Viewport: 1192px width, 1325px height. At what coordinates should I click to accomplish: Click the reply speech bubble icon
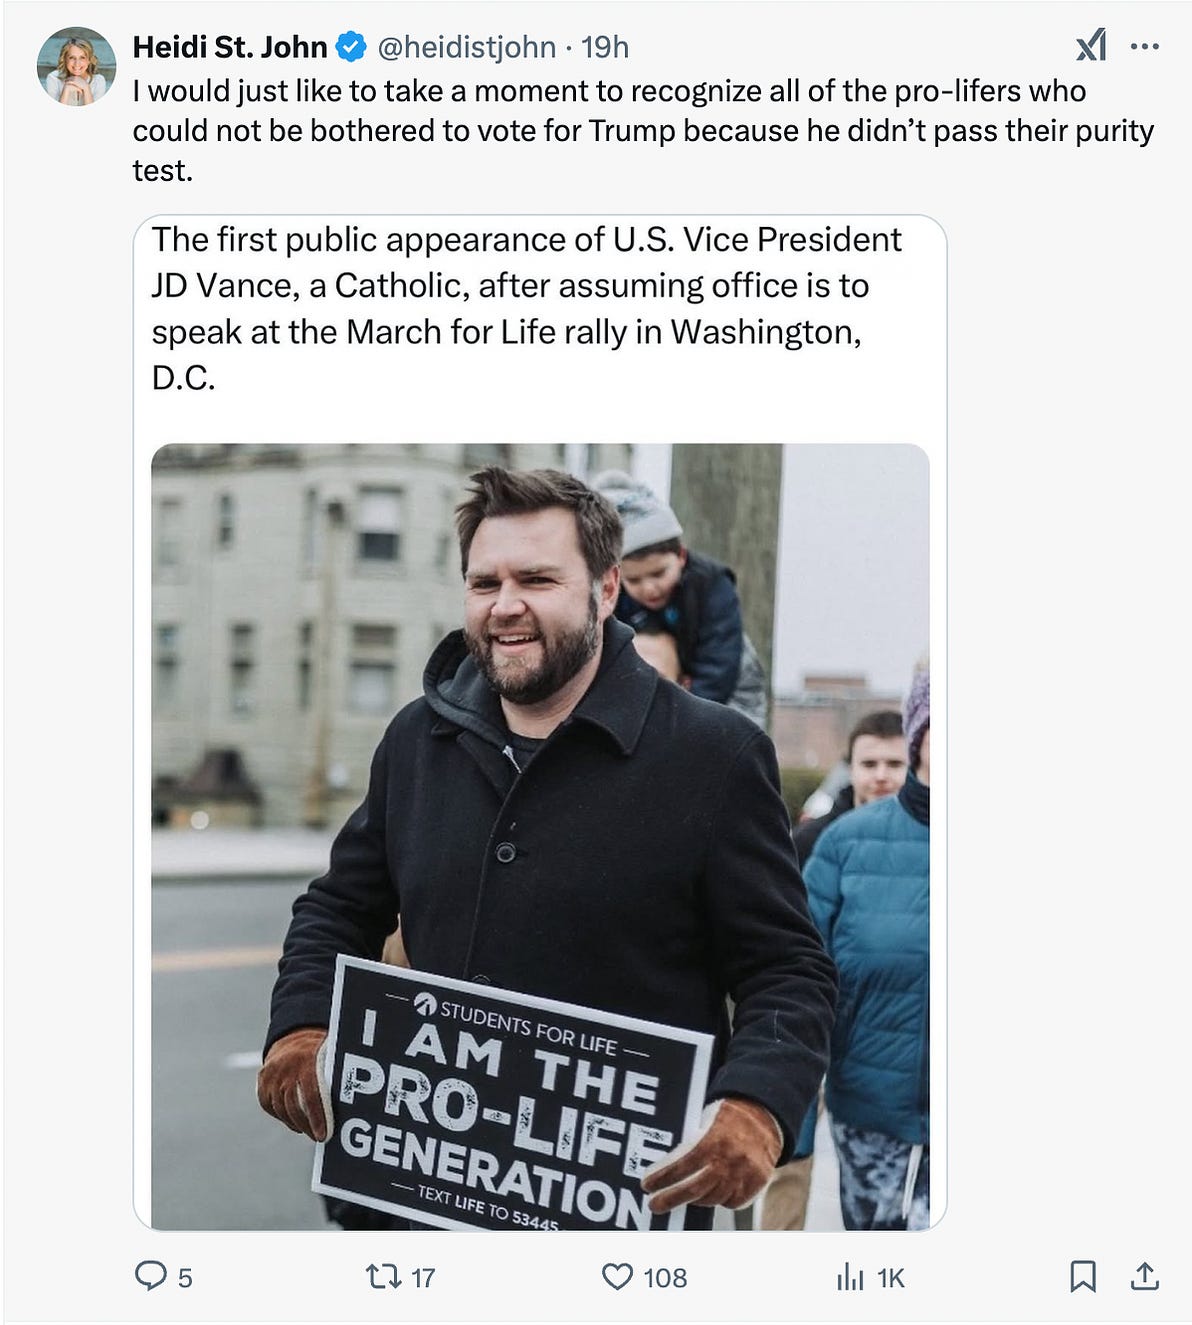tap(150, 1276)
